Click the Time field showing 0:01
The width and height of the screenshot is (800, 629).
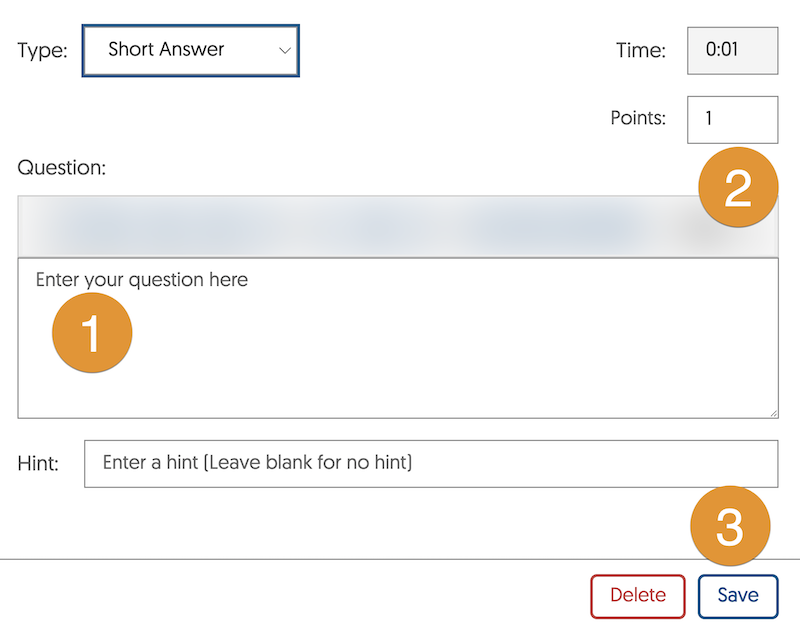point(731,49)
